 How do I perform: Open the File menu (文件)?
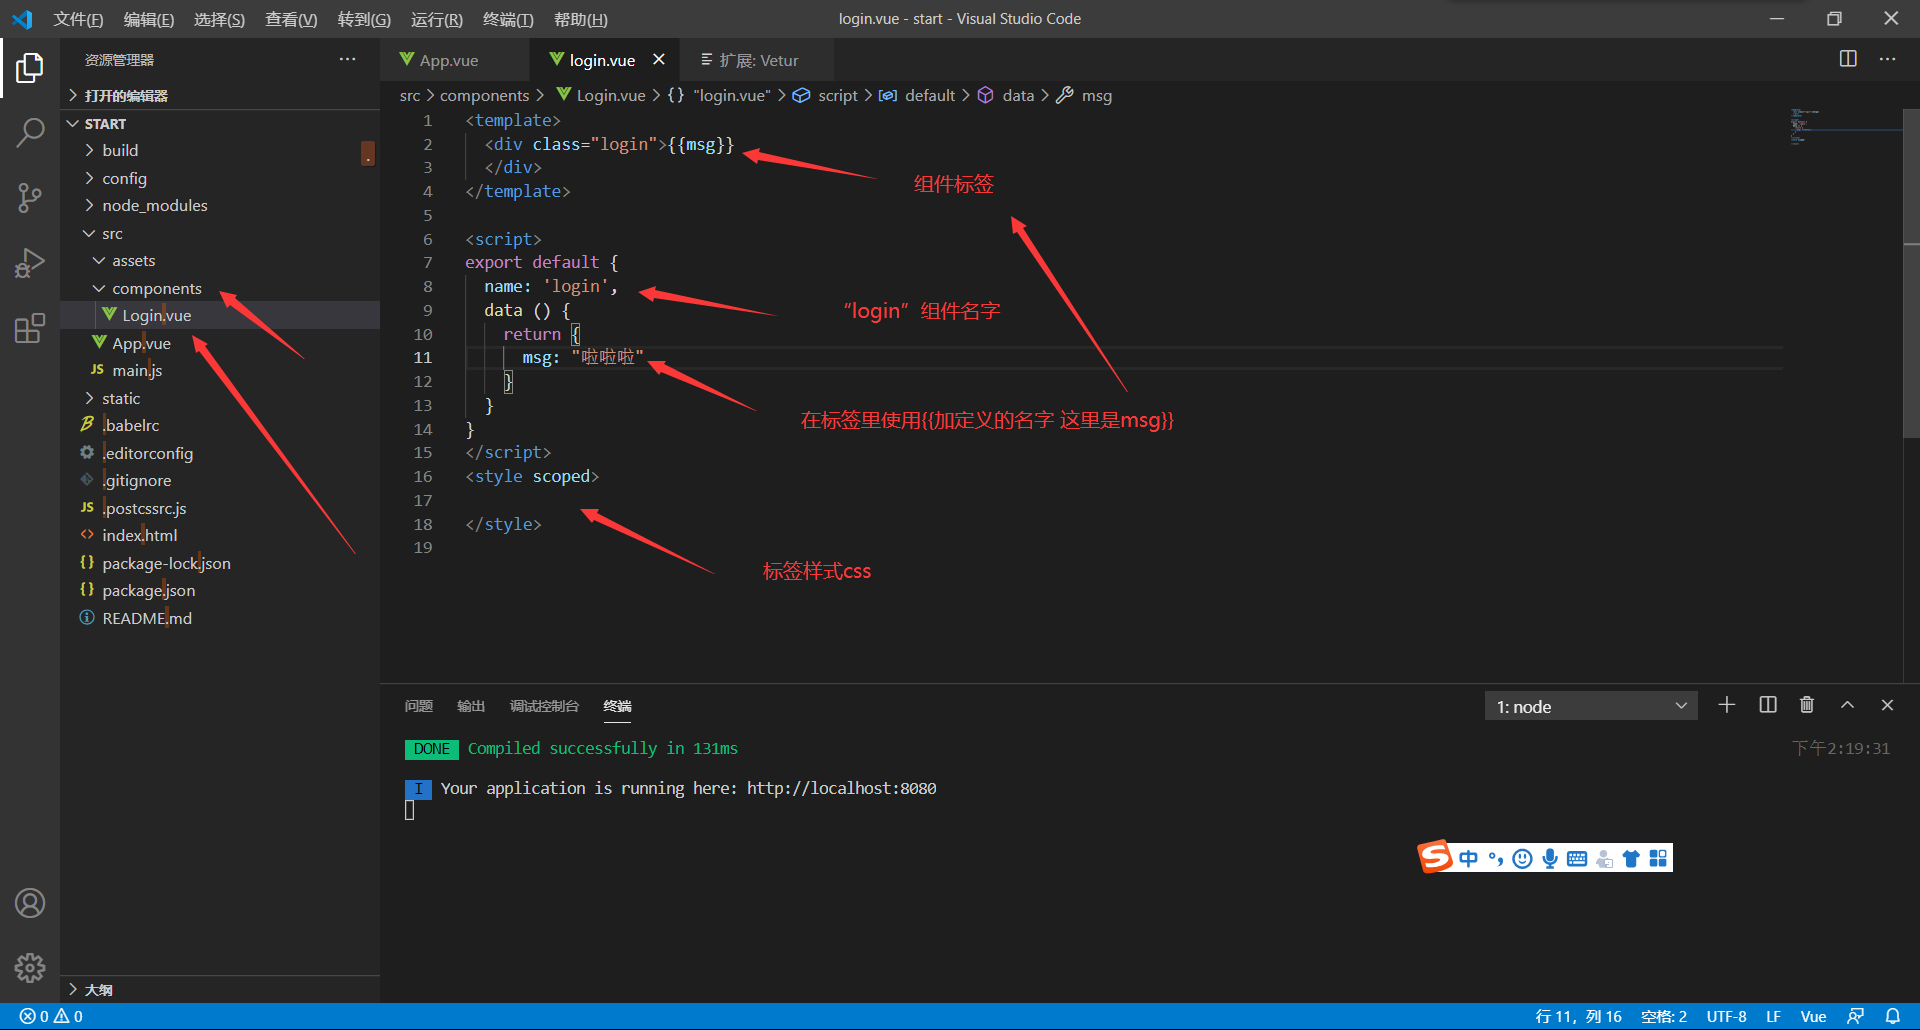(x=78, y=19)
